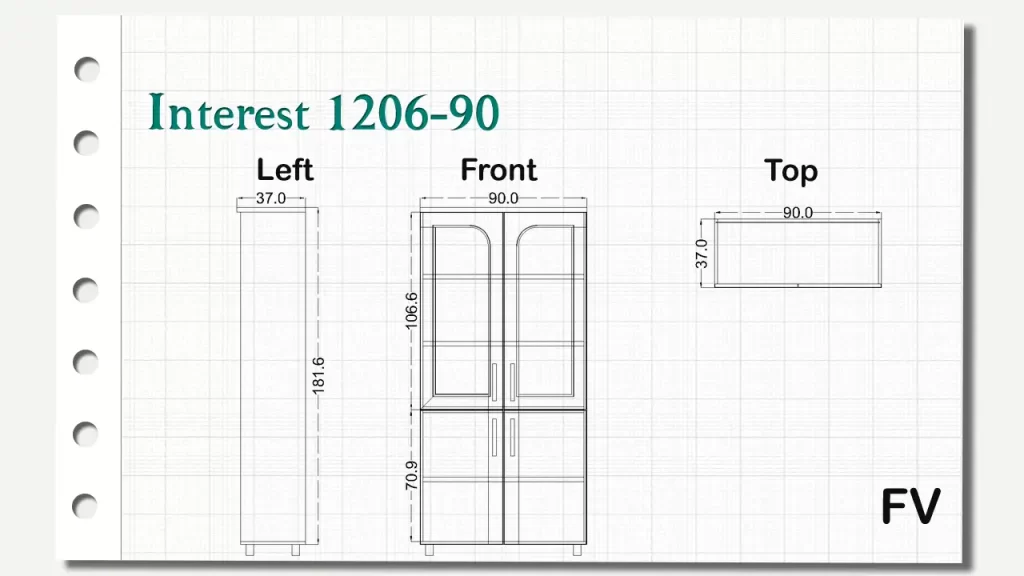
Task: Click the 37.0 depth above the left view
Action: coord(270,199)
